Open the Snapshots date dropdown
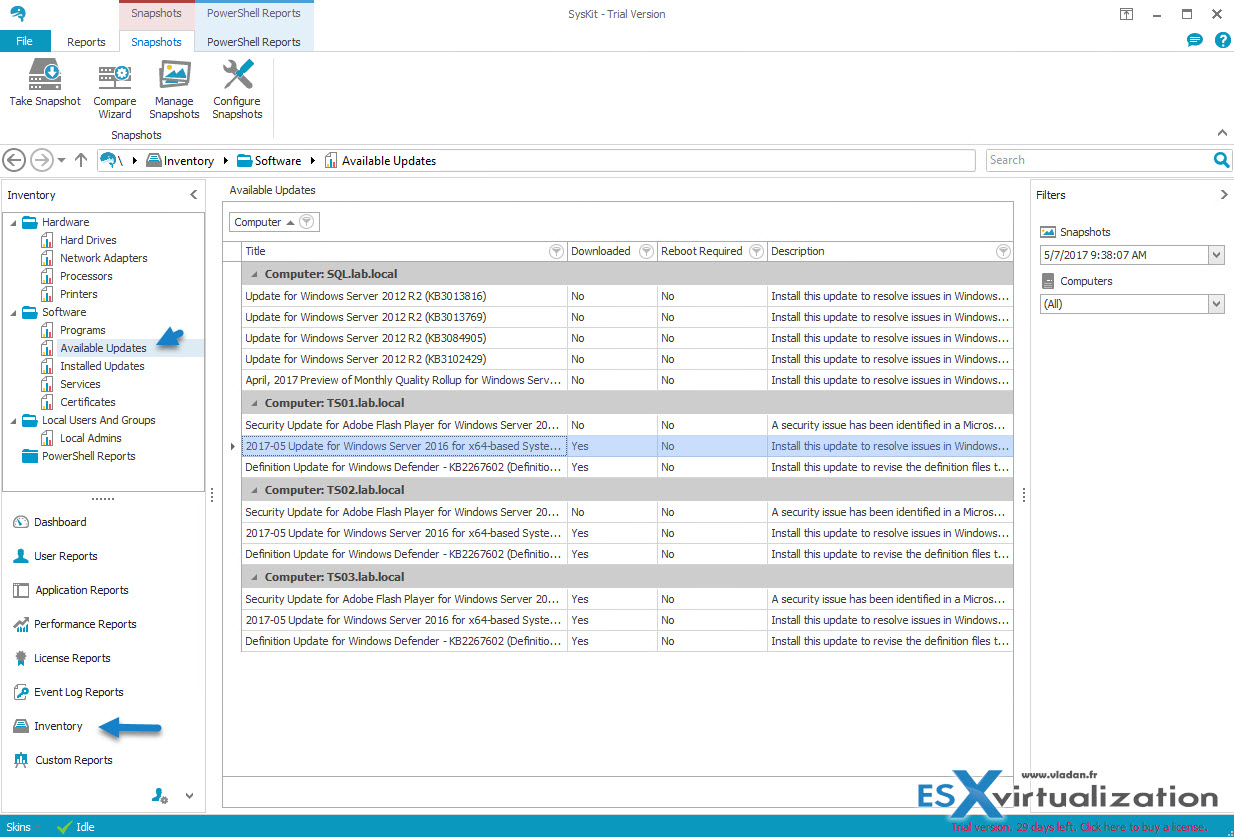Image resolution: width=1234 pixels, height=837 pixels. (1216, 255)
